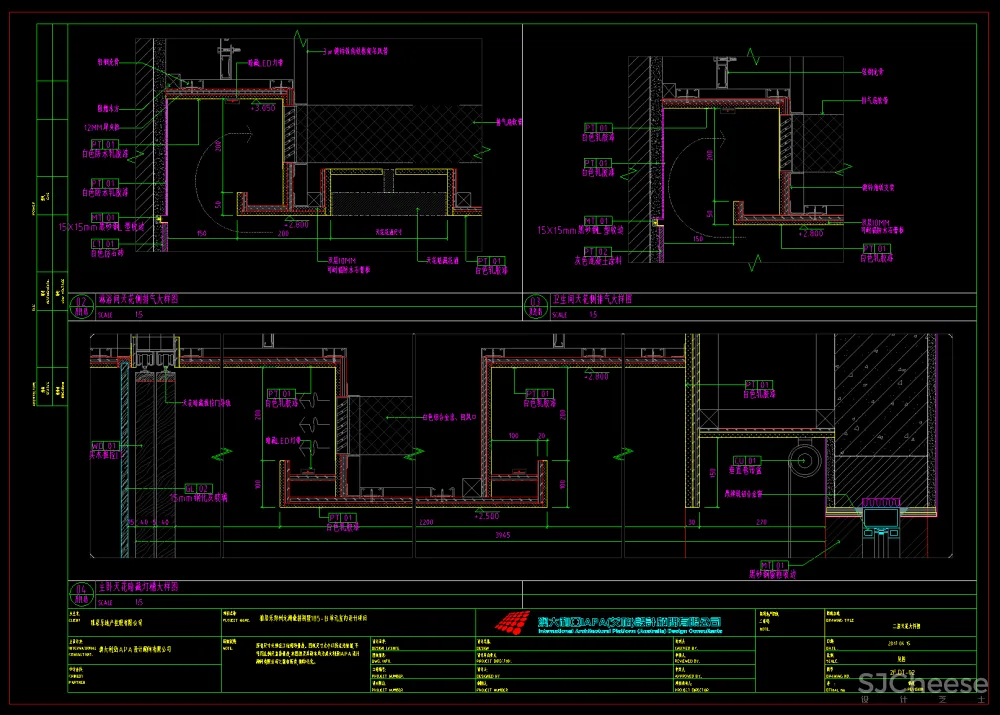Select the 12MM label in detail 02

click(100, 128)
